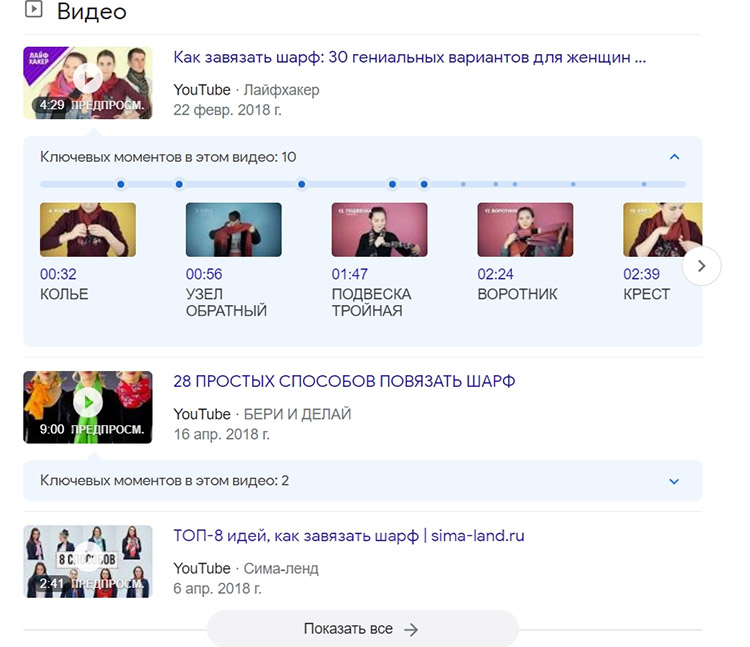Open title link 28 ПРОСТЫХ СПОСОБОВ ПОВЯЗАТЬ ШАРФ
750x647 pixels.
tap(344, 382)
